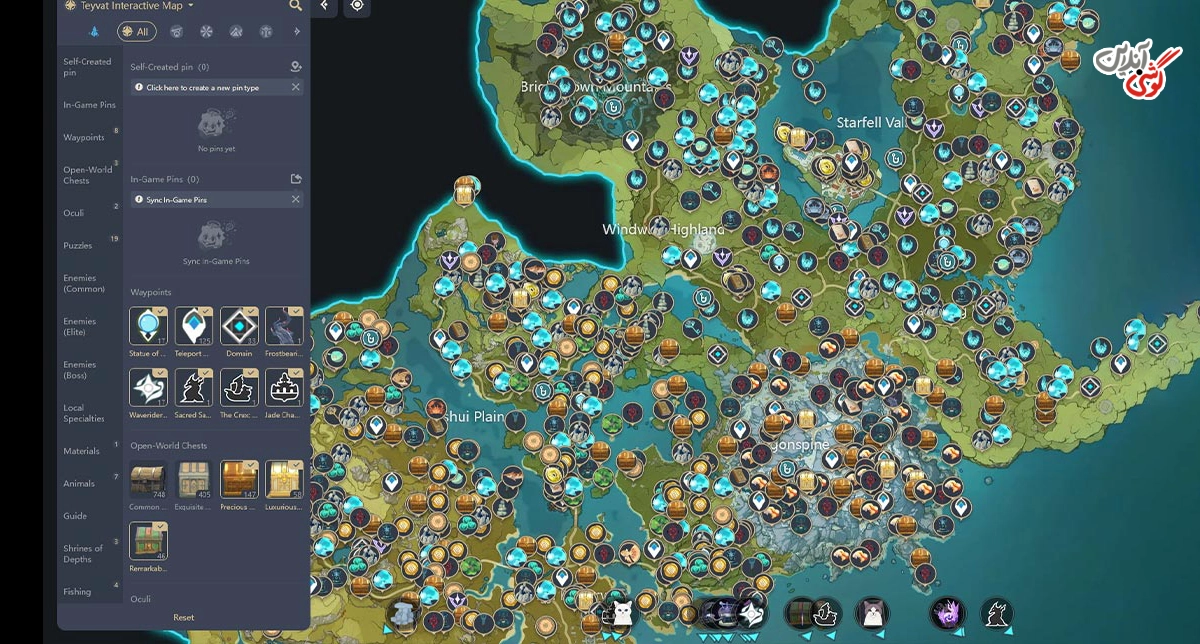Image resolution: width=1200 pixels, height=644 pixels.
Task: Open Guide category
Action: [75, 516]
